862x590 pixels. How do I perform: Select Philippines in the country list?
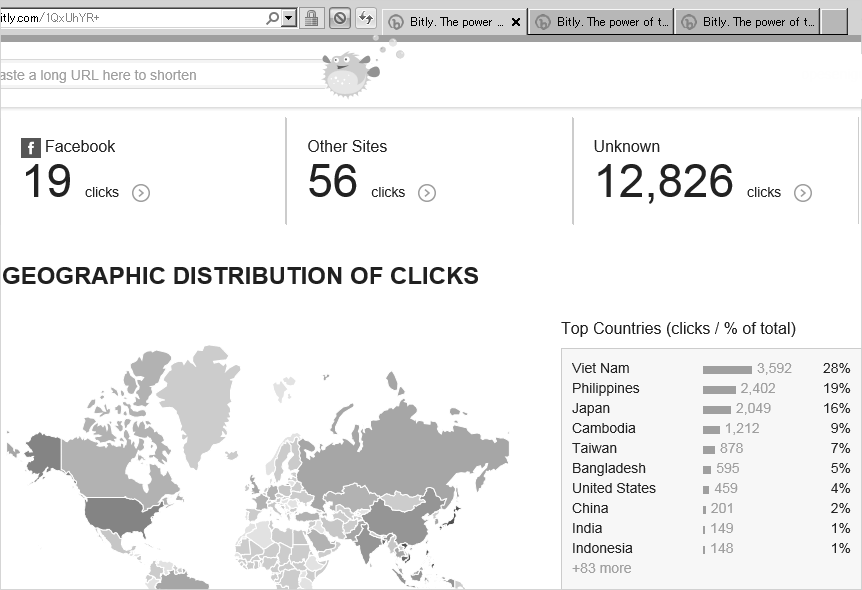point(605,389)
